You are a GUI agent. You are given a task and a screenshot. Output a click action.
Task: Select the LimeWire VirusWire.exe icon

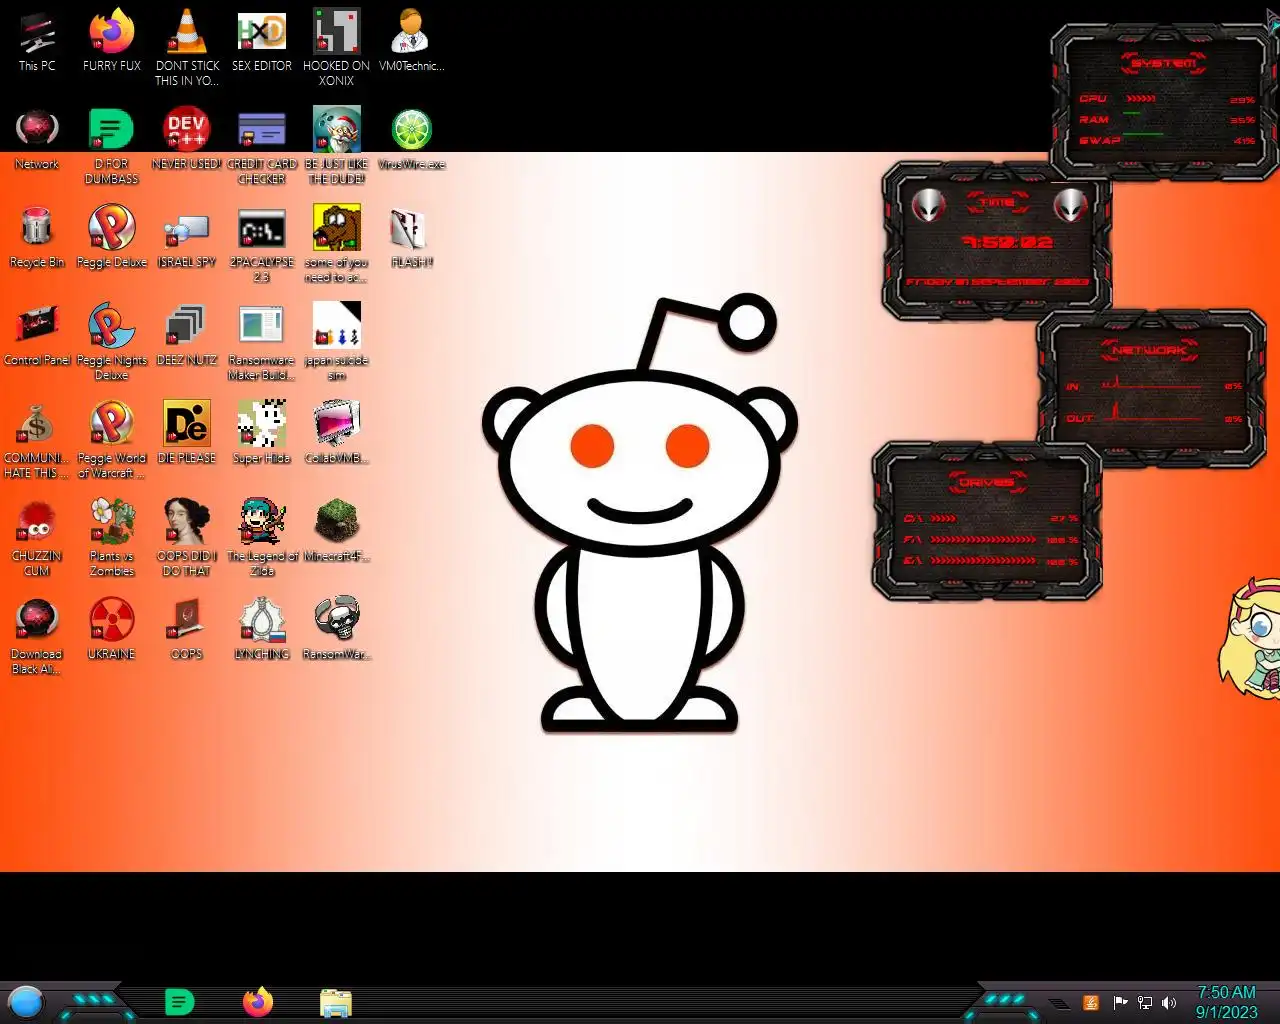click(411, 139)
